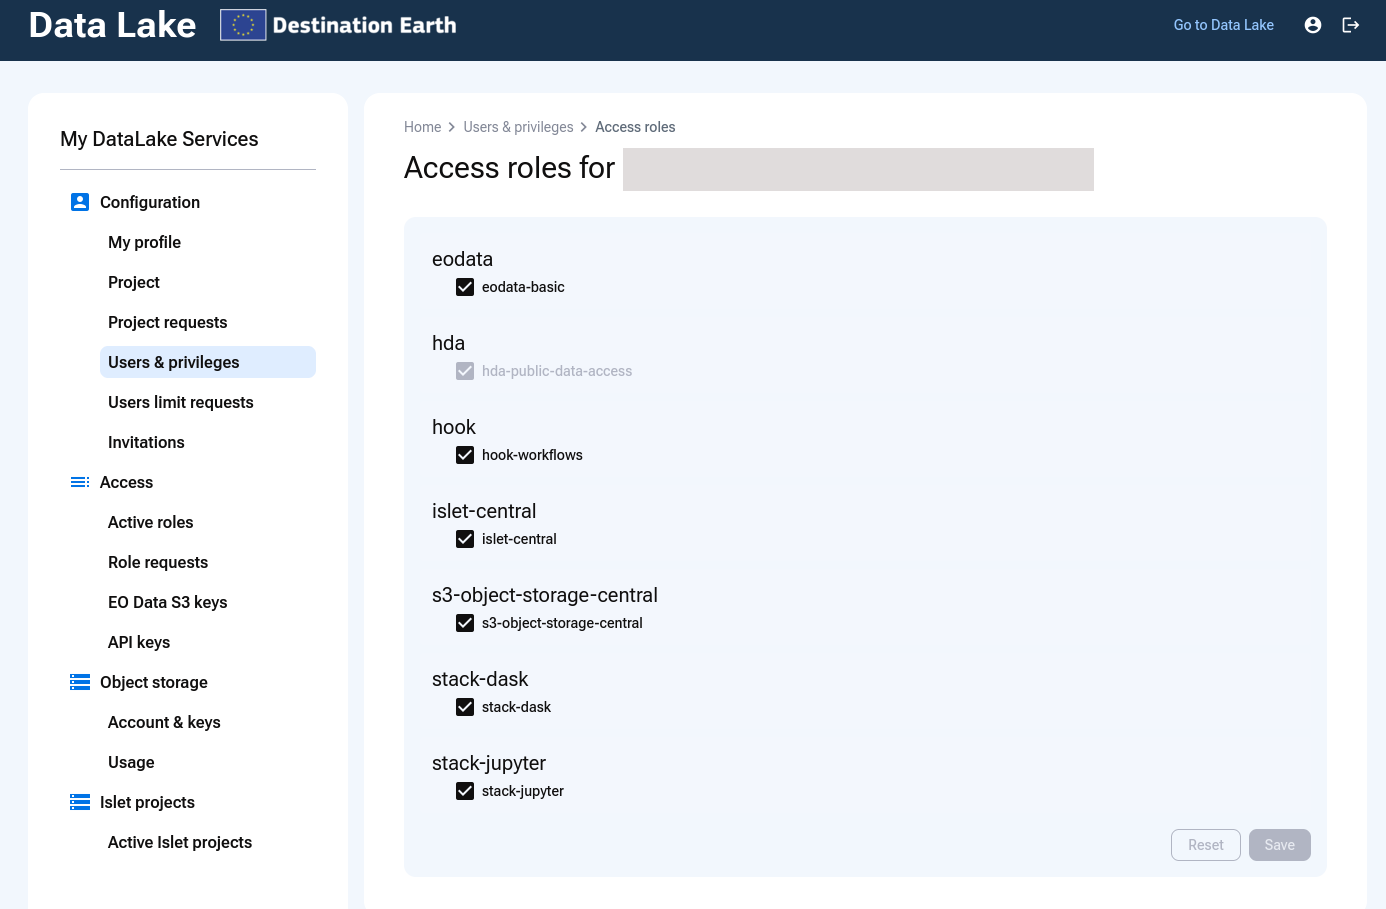This screenshot has width=1386, height=909.
Task: Click the Configuration person icon
Action: point(80,202)
